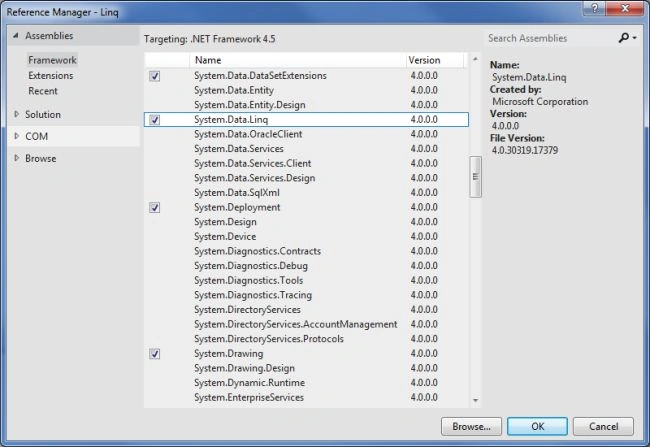The image size is (650, 447).
Task: Select System.DirectoryServices.Protocols row
Action: (x=306, y=339)
